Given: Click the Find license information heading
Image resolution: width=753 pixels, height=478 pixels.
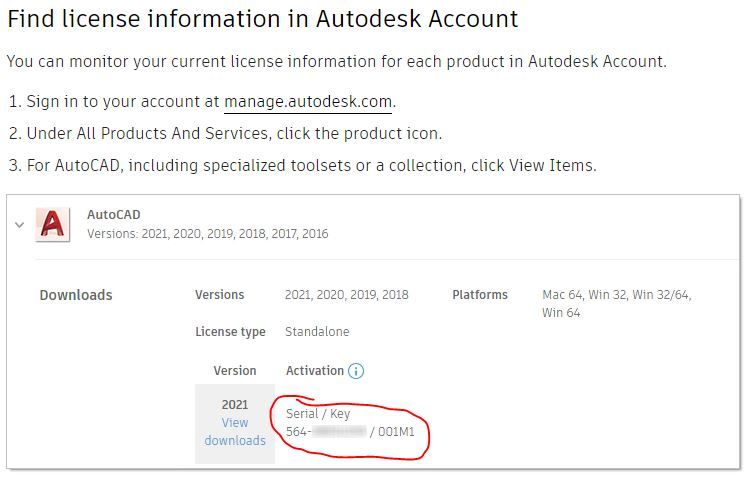Looking at the screenshot, I should 263,19.
